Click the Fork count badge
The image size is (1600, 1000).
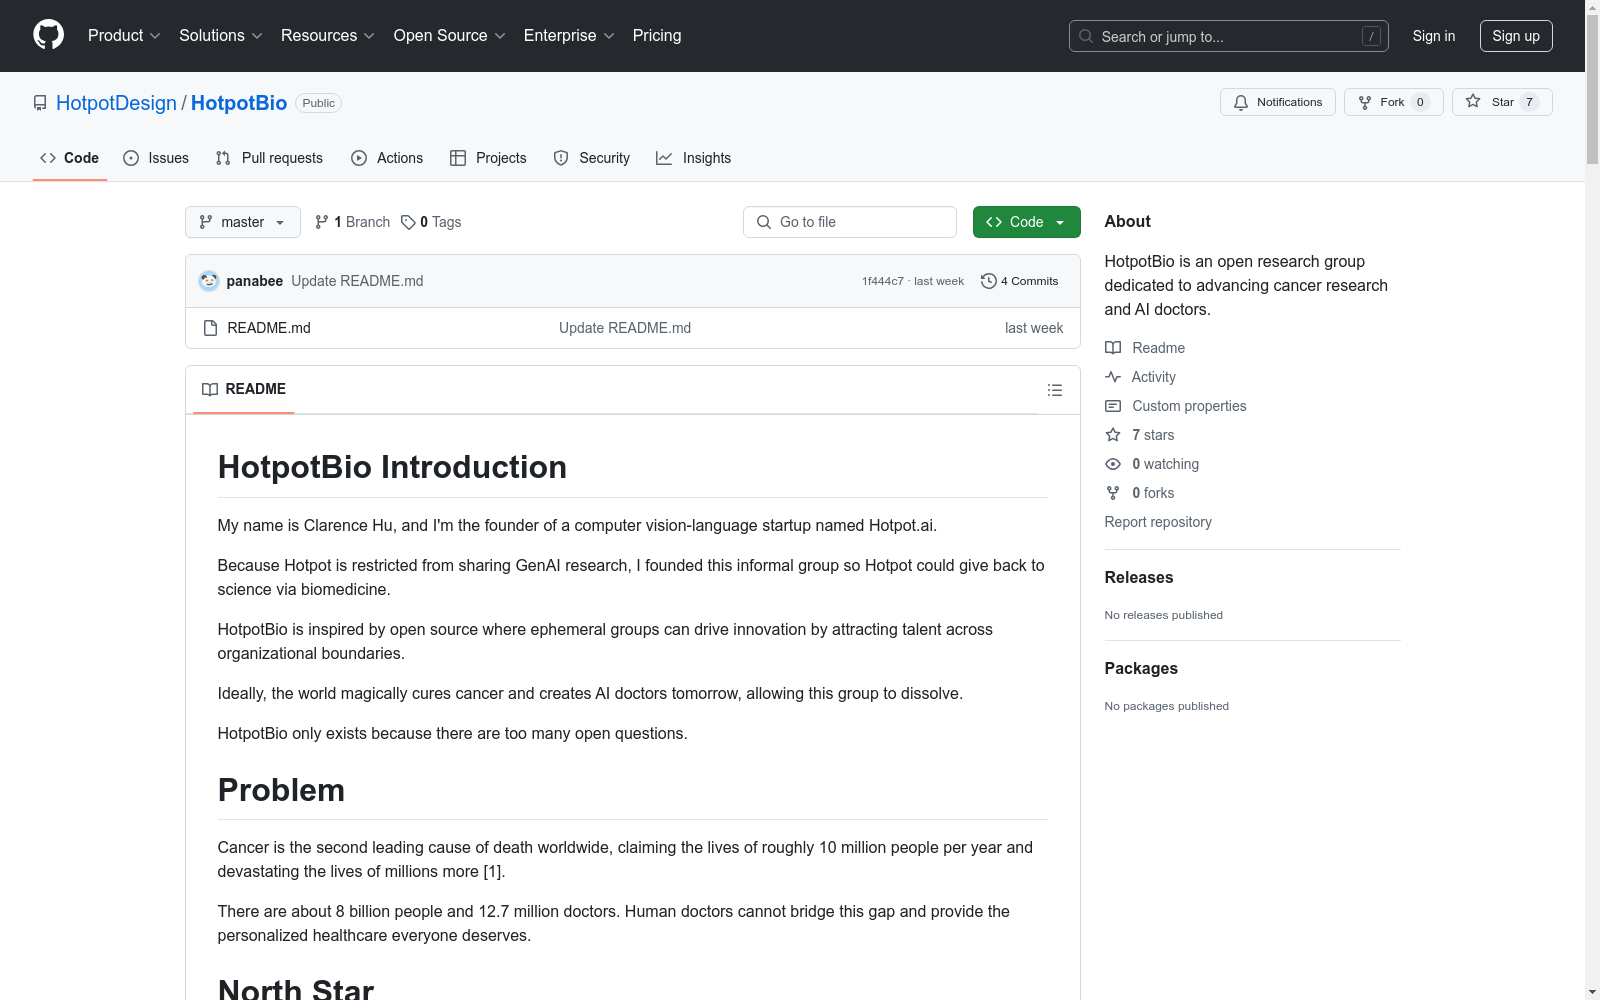pyautogui.click(x=1420, y=102)
